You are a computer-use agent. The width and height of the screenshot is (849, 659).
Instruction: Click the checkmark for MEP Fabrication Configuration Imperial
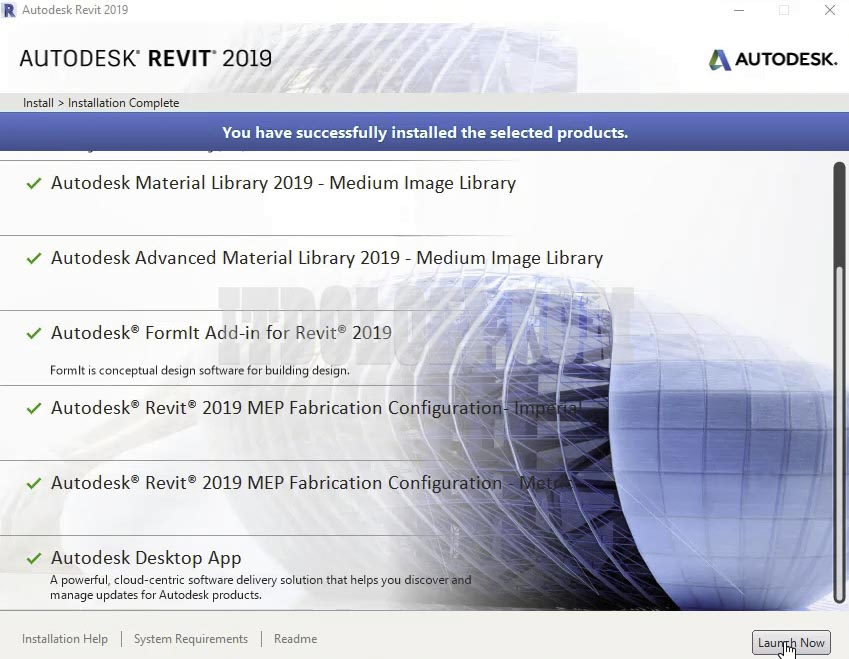33,408
